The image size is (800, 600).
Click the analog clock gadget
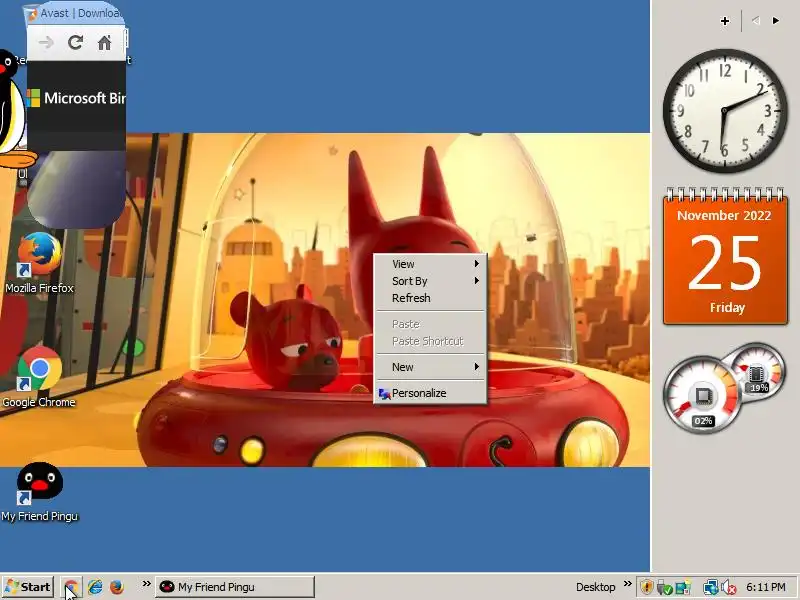[724, 110]
